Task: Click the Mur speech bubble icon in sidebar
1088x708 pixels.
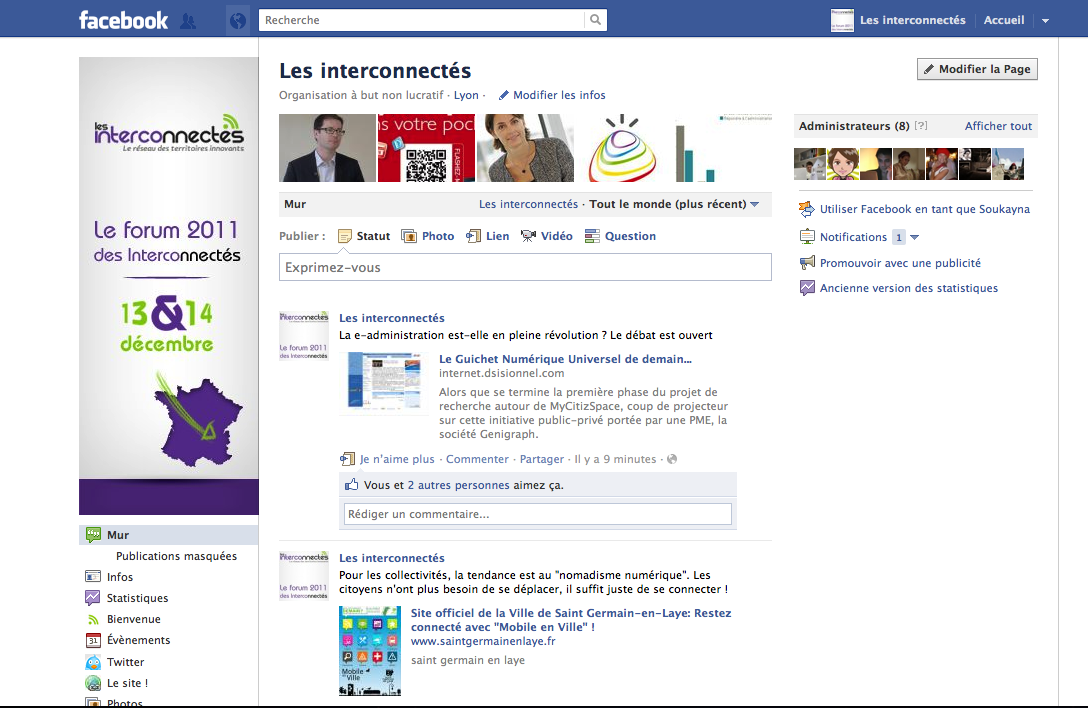Action: 93,534
